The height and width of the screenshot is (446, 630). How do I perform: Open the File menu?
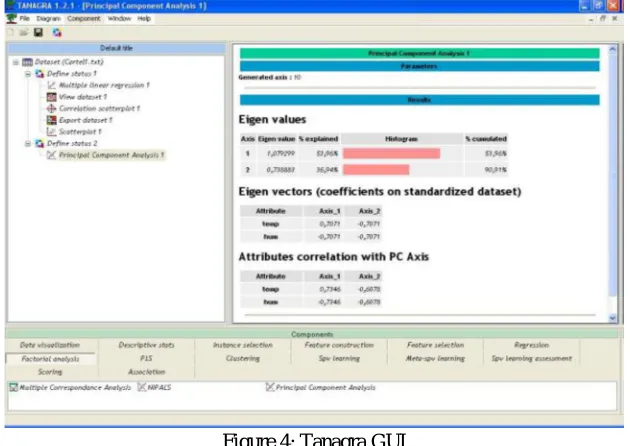tap(25, 18)
